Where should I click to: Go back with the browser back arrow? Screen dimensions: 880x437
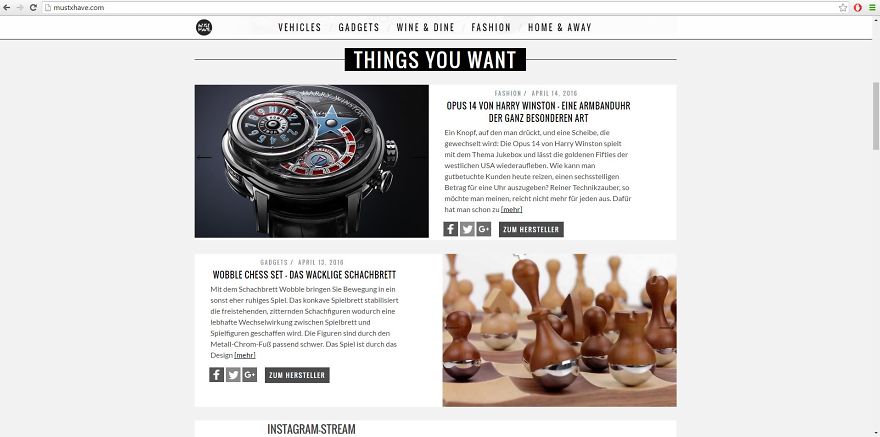coord(7,8)
